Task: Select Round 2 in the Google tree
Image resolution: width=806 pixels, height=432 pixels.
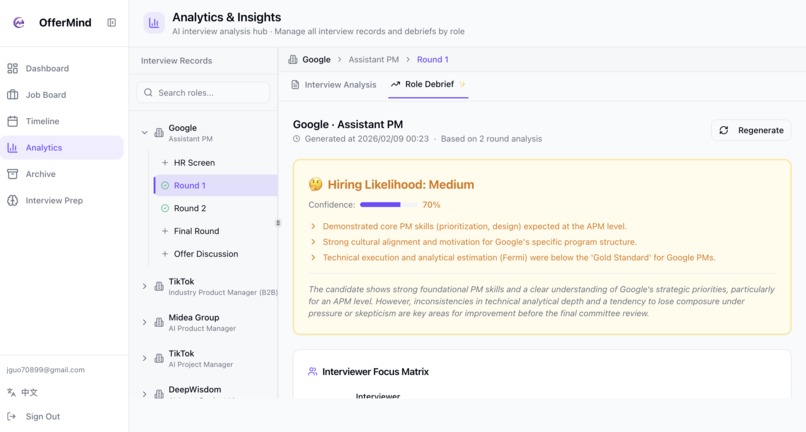Action: 215,208
